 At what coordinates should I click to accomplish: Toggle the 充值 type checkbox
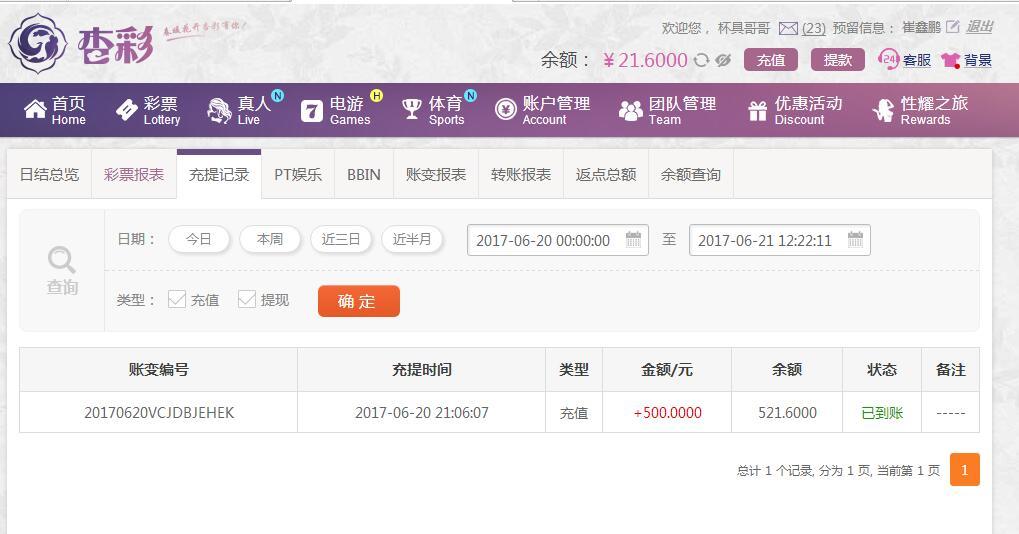point(176,299)
